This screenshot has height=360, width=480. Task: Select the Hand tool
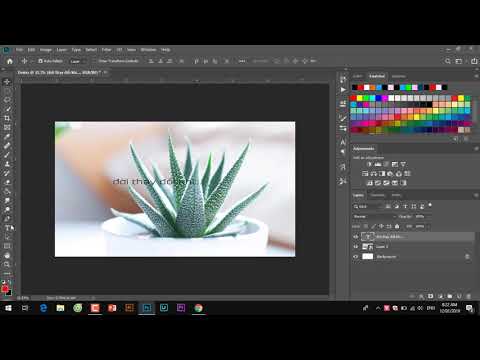[7, 255]
